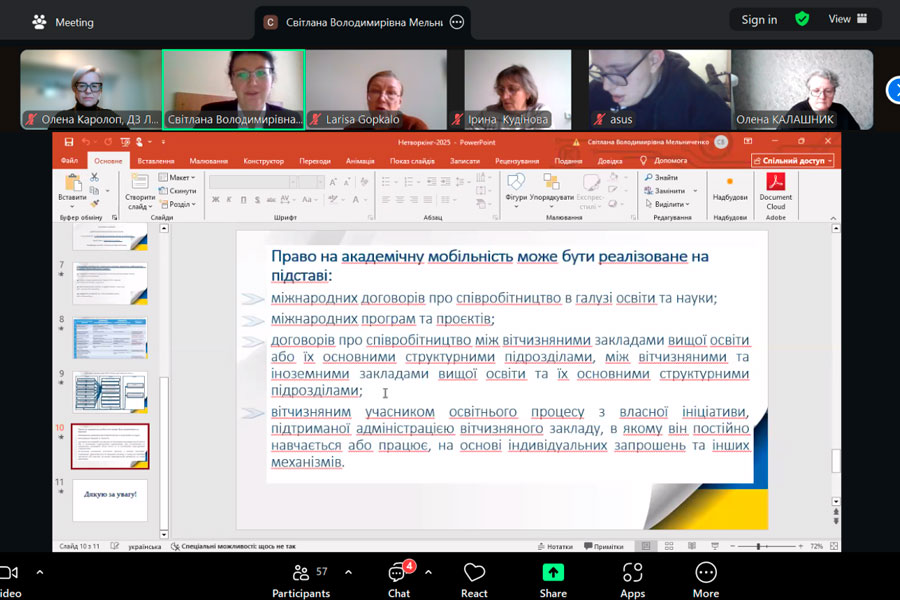Click the Reading view icon in status bar
Viewport: 900px width, 600px height.
[x=692, y=546]
